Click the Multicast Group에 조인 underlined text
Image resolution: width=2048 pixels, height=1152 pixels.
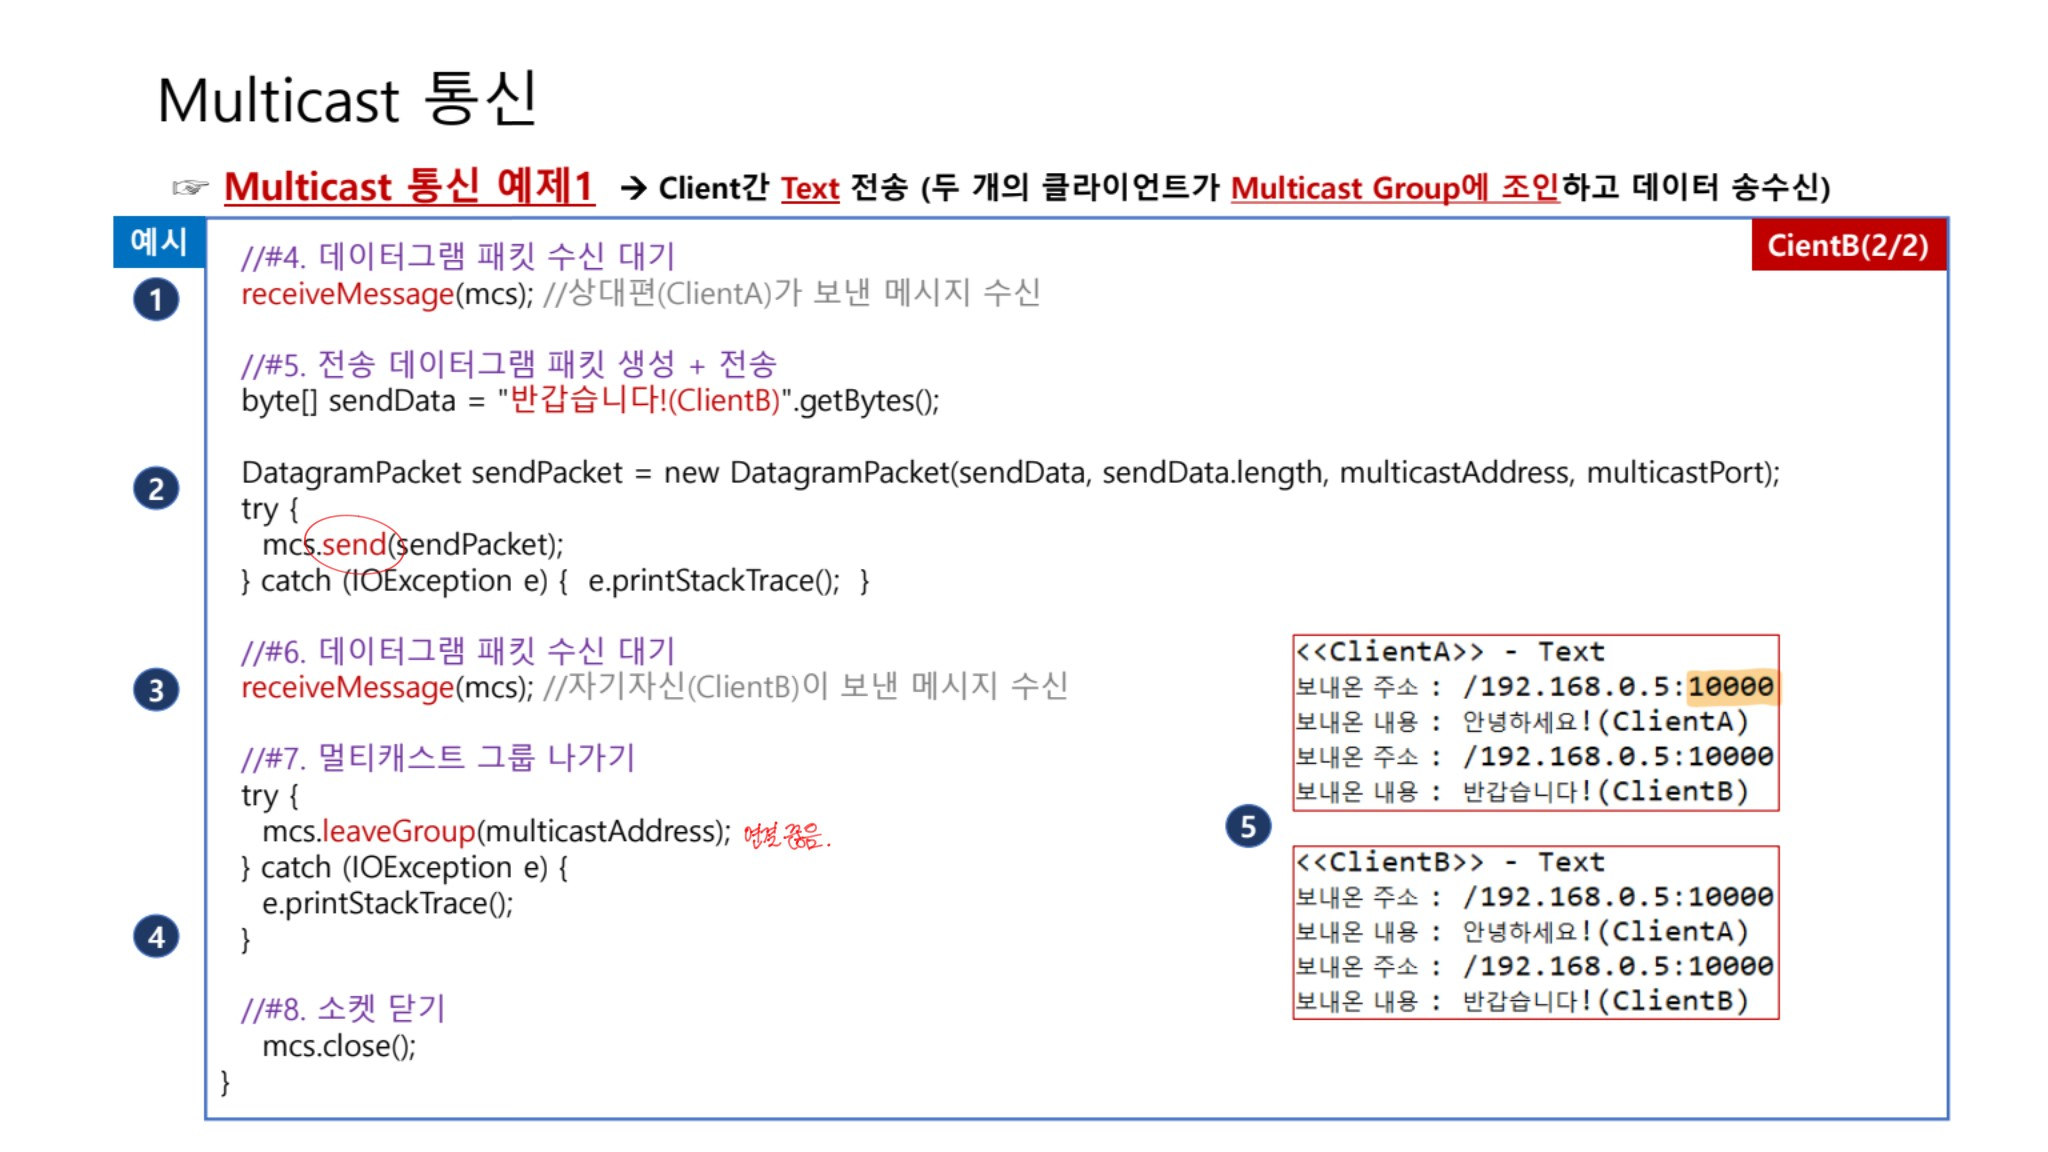(x=1394, y=188)
